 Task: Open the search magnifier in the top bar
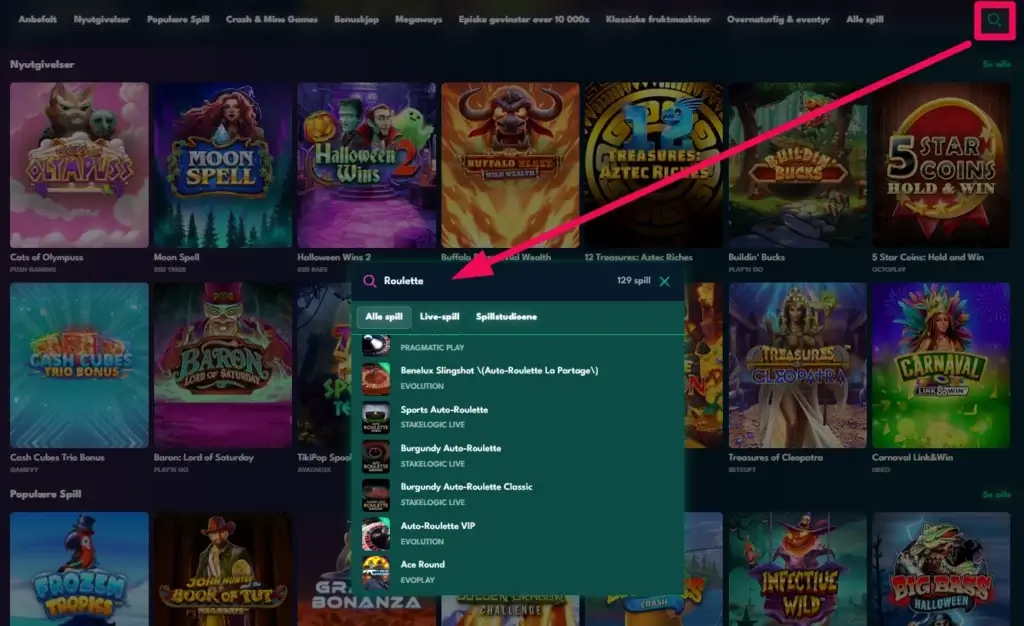(x=994, y=20)
